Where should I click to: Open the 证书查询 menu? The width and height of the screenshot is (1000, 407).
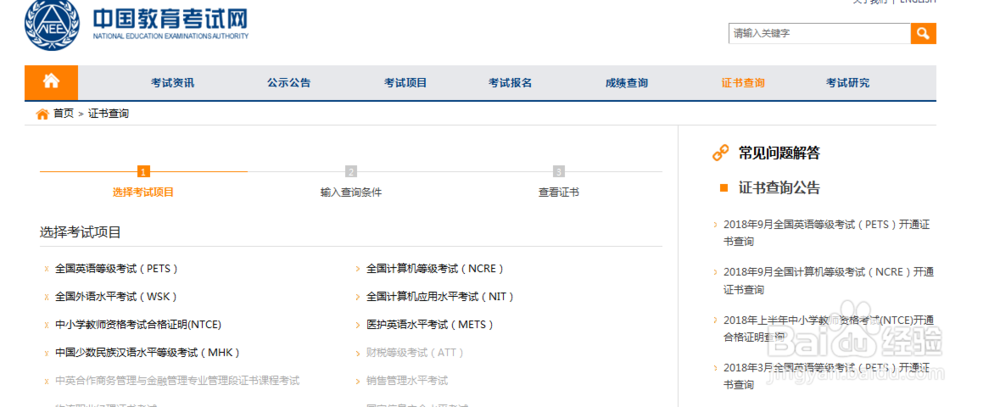pyautogui.click(x=743, y=83)
